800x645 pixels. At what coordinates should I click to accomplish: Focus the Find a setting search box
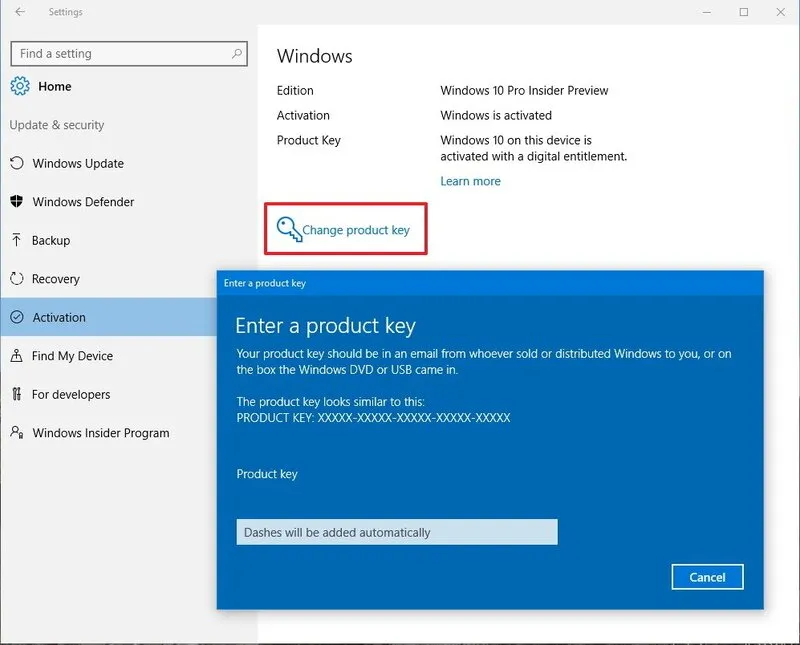129,54
